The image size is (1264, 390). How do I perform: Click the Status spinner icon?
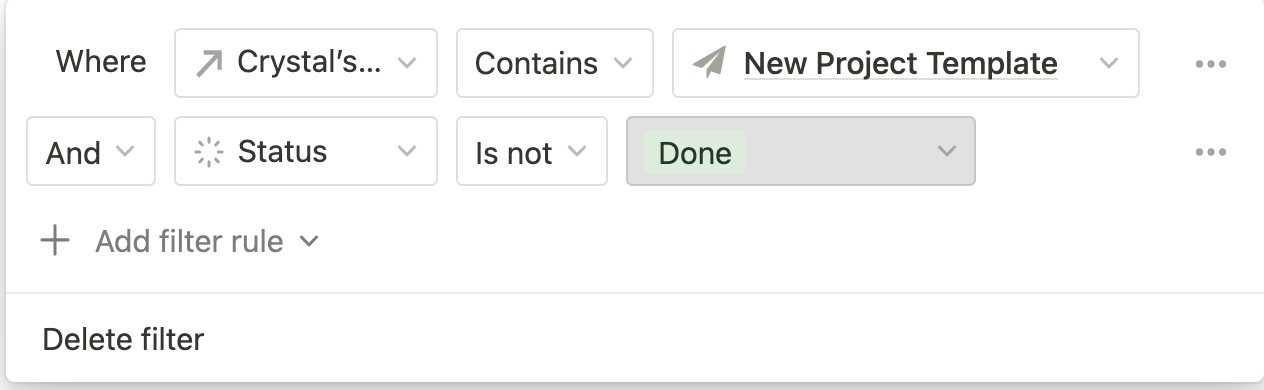[x=208, y=152]
